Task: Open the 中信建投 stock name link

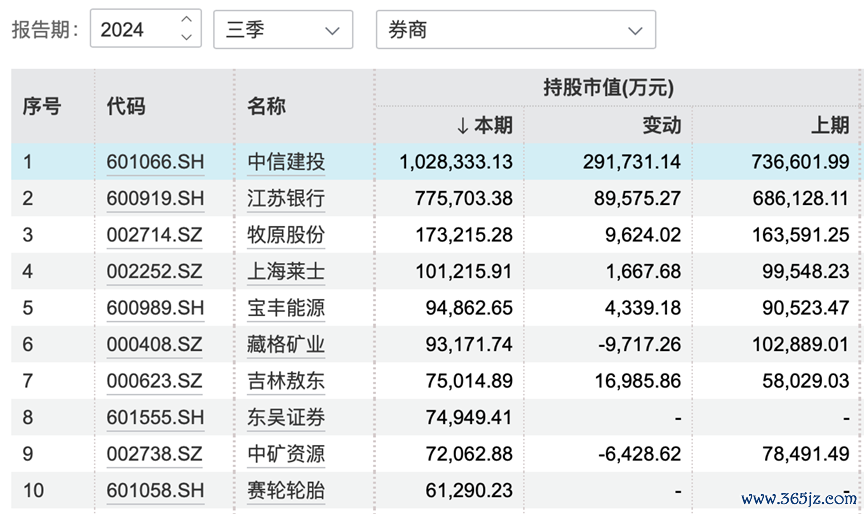Action: 286,162
